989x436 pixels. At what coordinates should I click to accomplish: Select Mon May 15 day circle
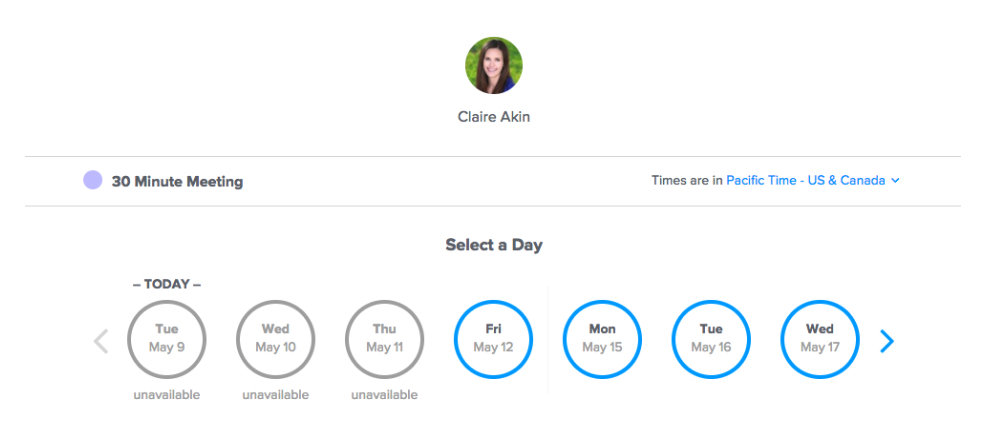602,339
